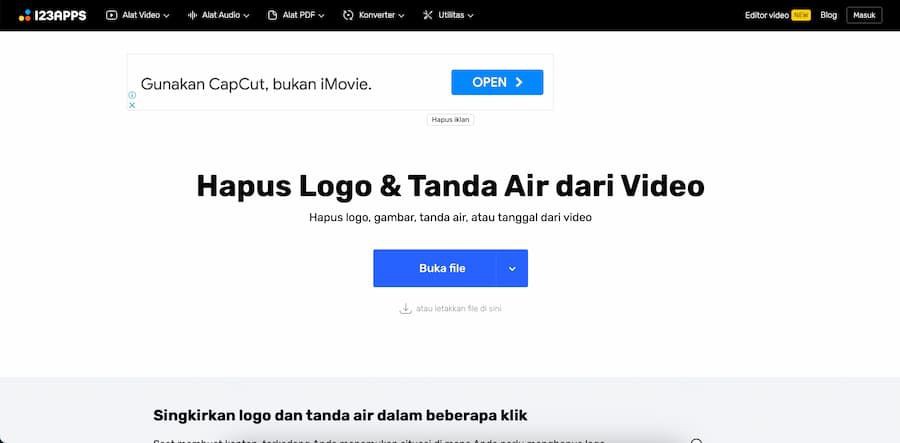
Task: Click the ad info icon
Action: (x=132, y=96)
